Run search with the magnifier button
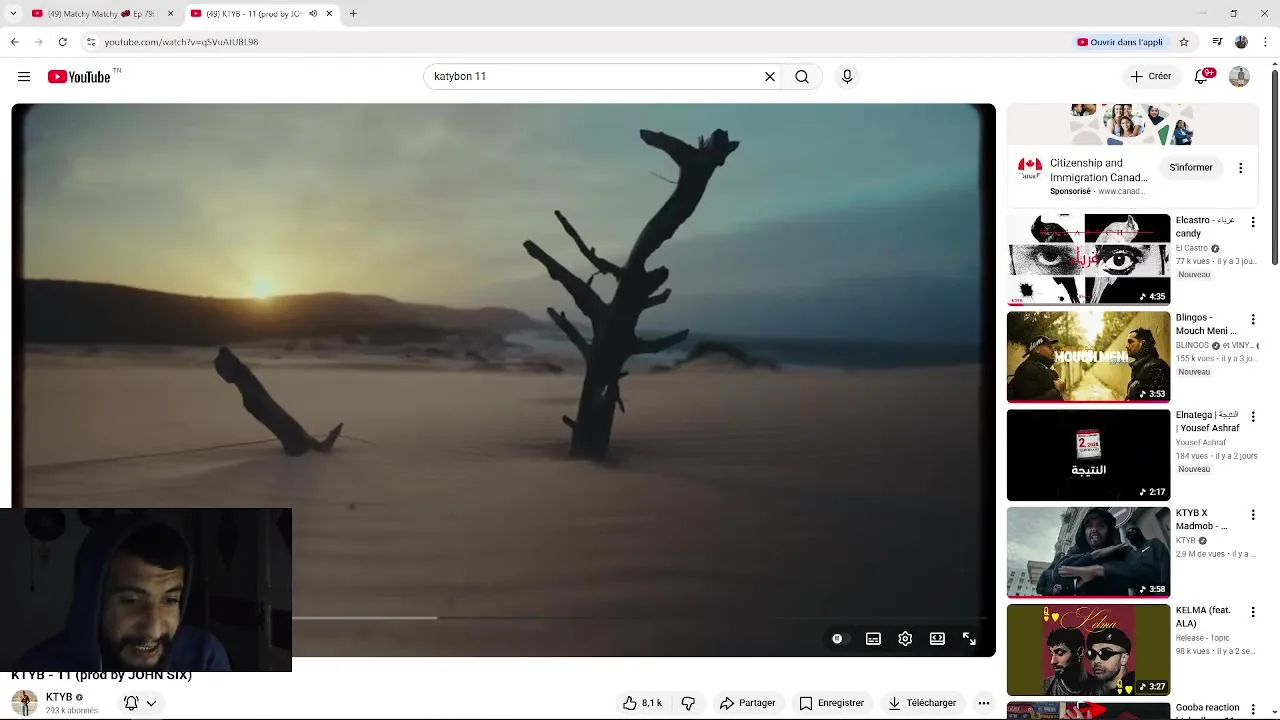 [x=802, y=77]
